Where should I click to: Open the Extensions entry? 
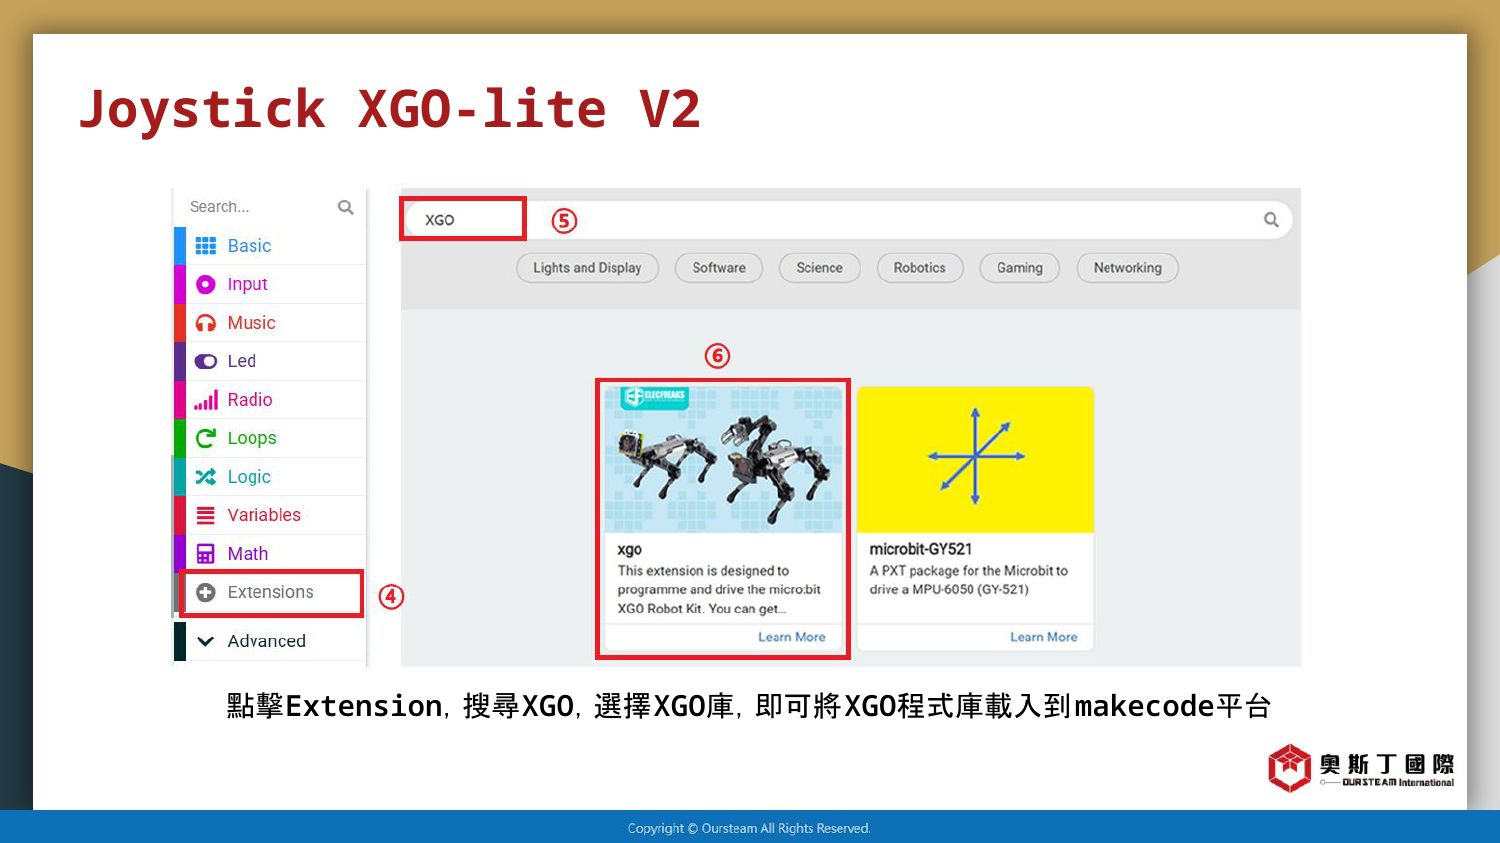[270, 593]
